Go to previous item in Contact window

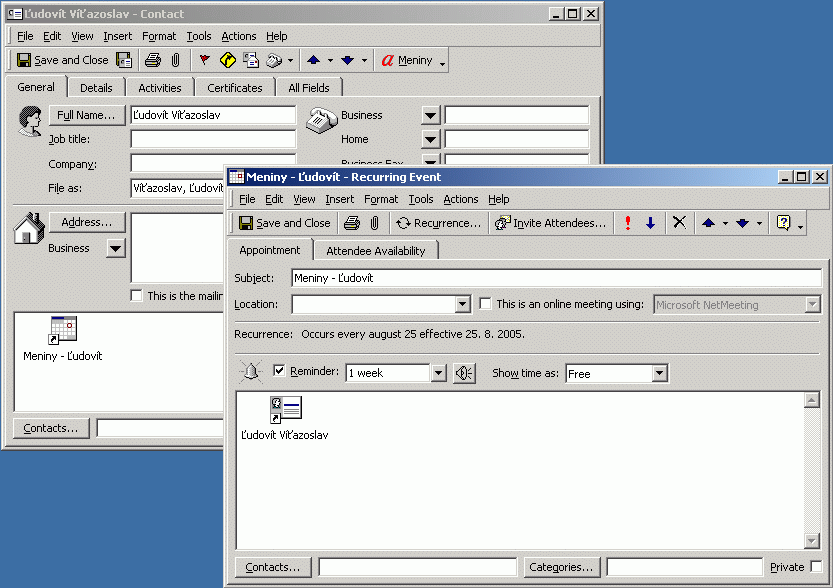[313, 60]
